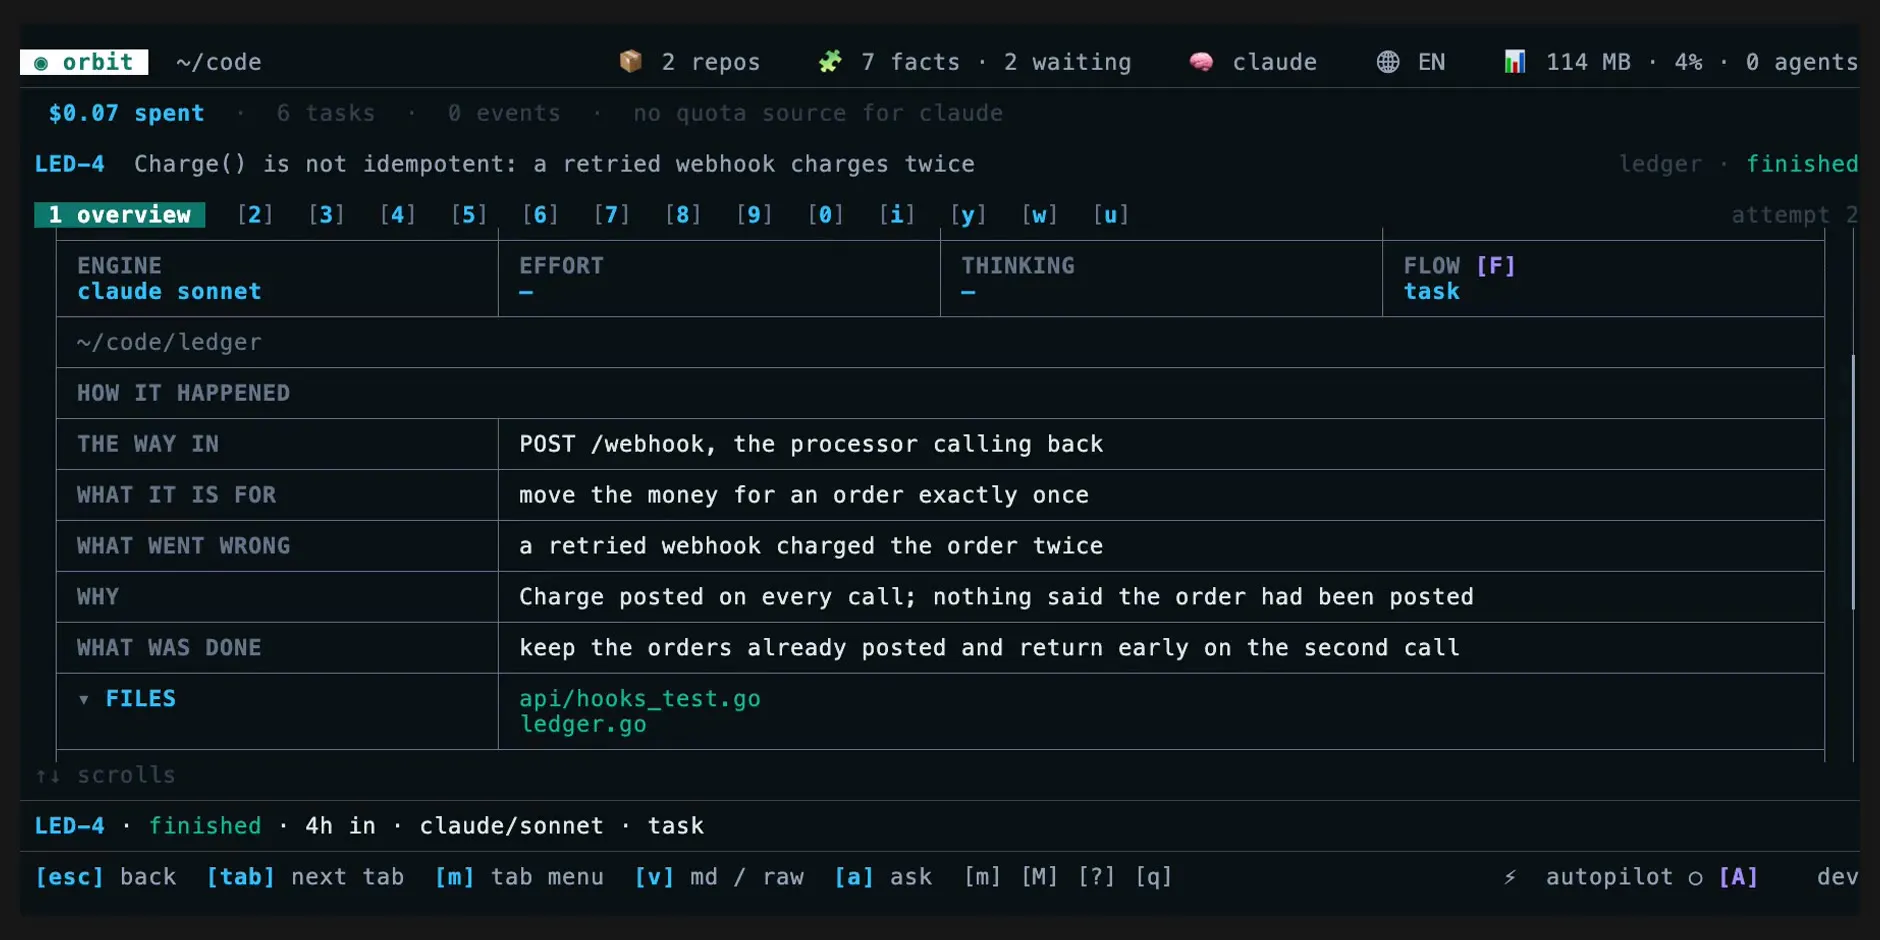Click the EFFORT cell
1880x940 pixels.
click(719, 279)
